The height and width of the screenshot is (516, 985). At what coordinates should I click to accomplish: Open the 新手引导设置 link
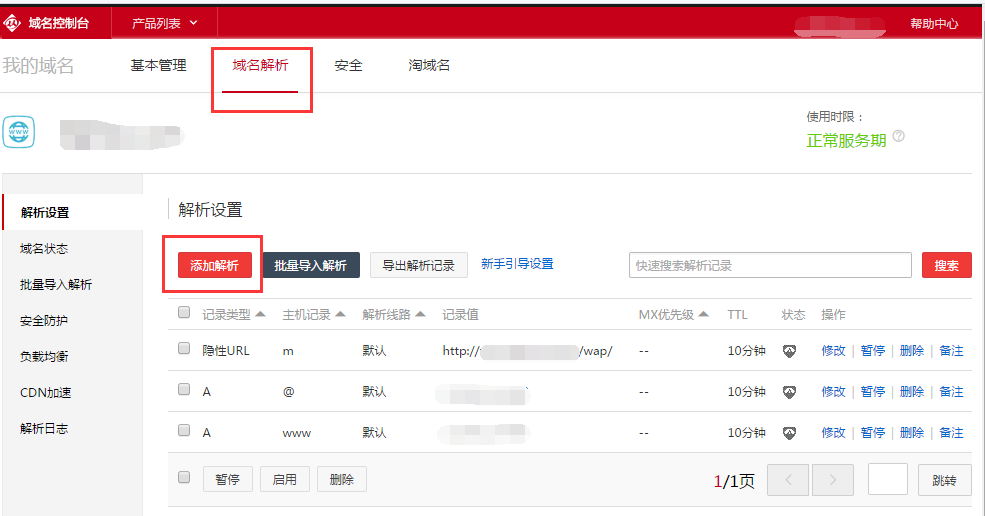[x=517, y=264]
